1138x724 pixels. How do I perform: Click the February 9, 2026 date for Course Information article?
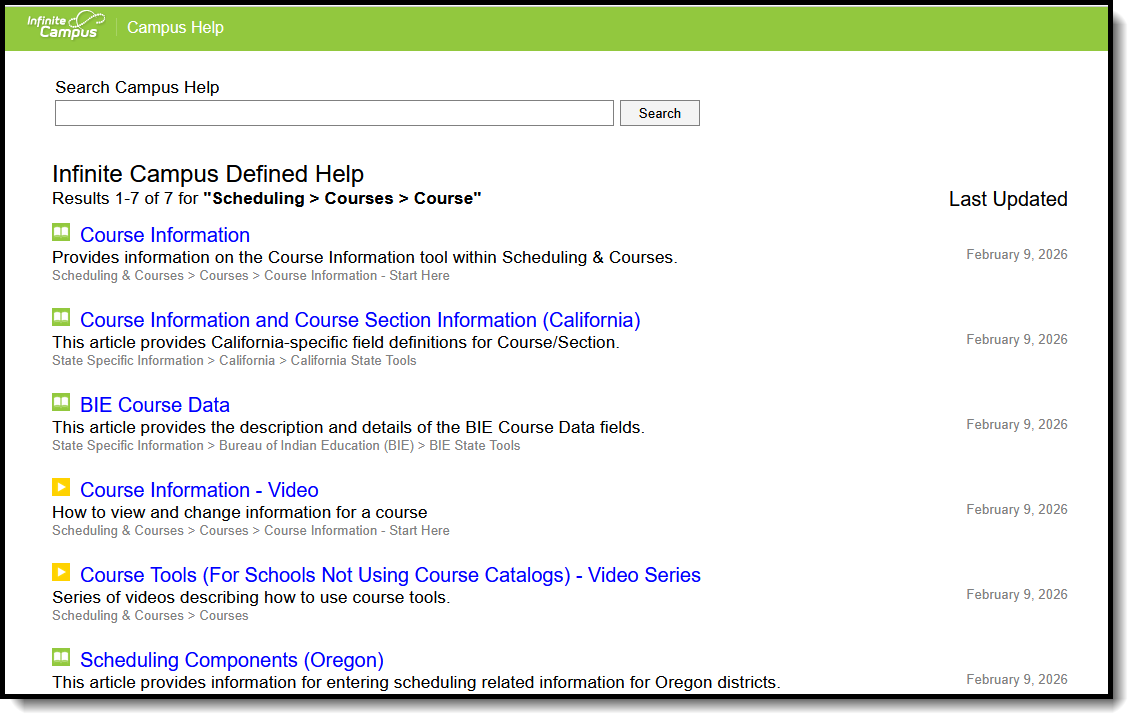coord(1017,255)
